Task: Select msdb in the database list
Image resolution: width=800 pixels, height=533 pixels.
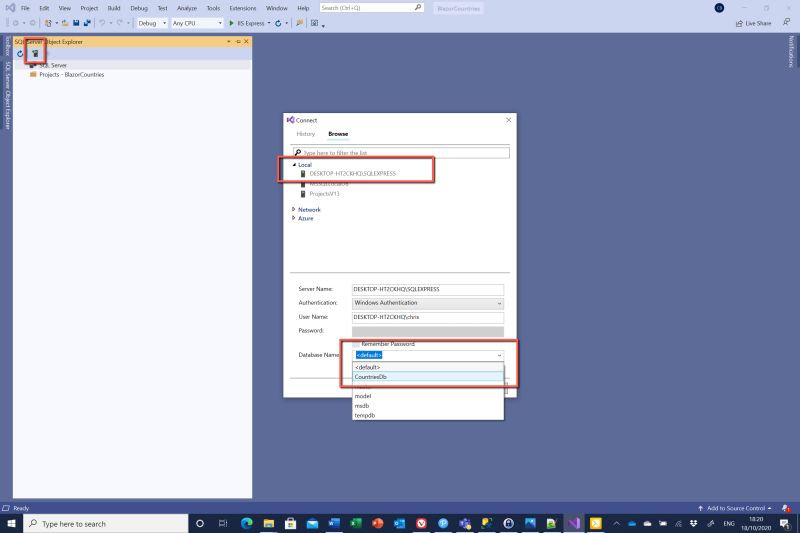Action: (428, 405)
